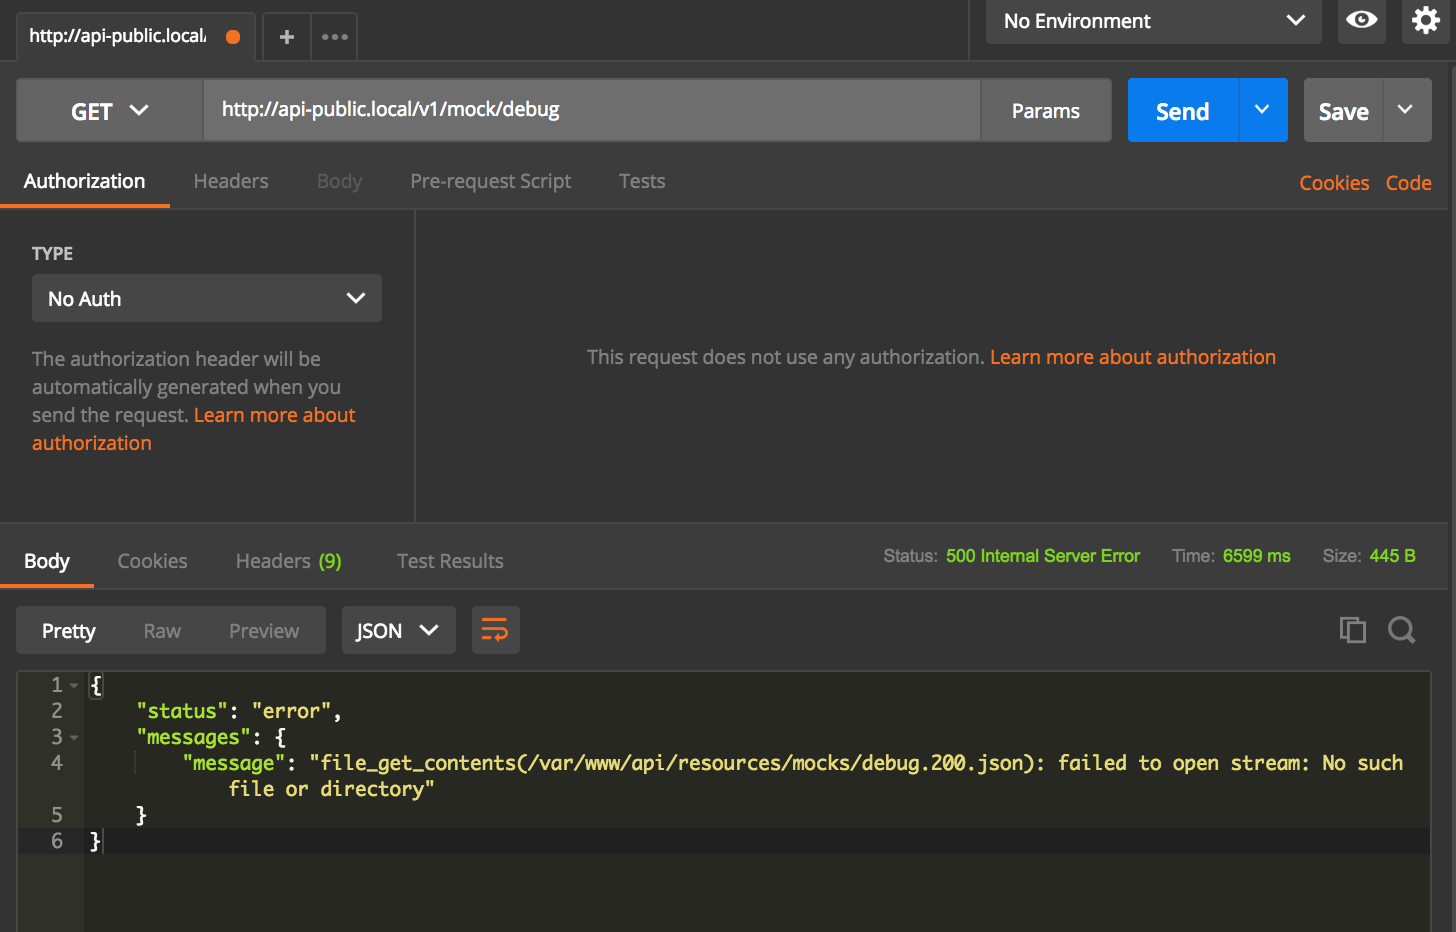Viewport: 1456px width, 932px height.
Task: Collapse the messages object at line 3
Action: (x=74, y=738)
